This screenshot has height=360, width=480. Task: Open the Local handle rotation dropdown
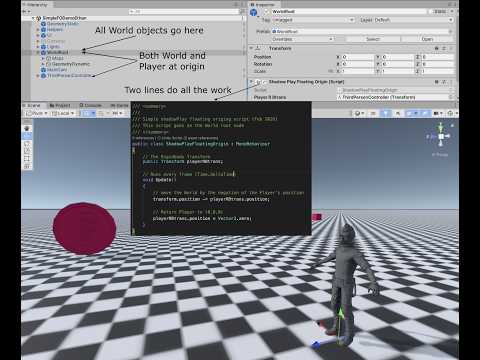[63, 113]
